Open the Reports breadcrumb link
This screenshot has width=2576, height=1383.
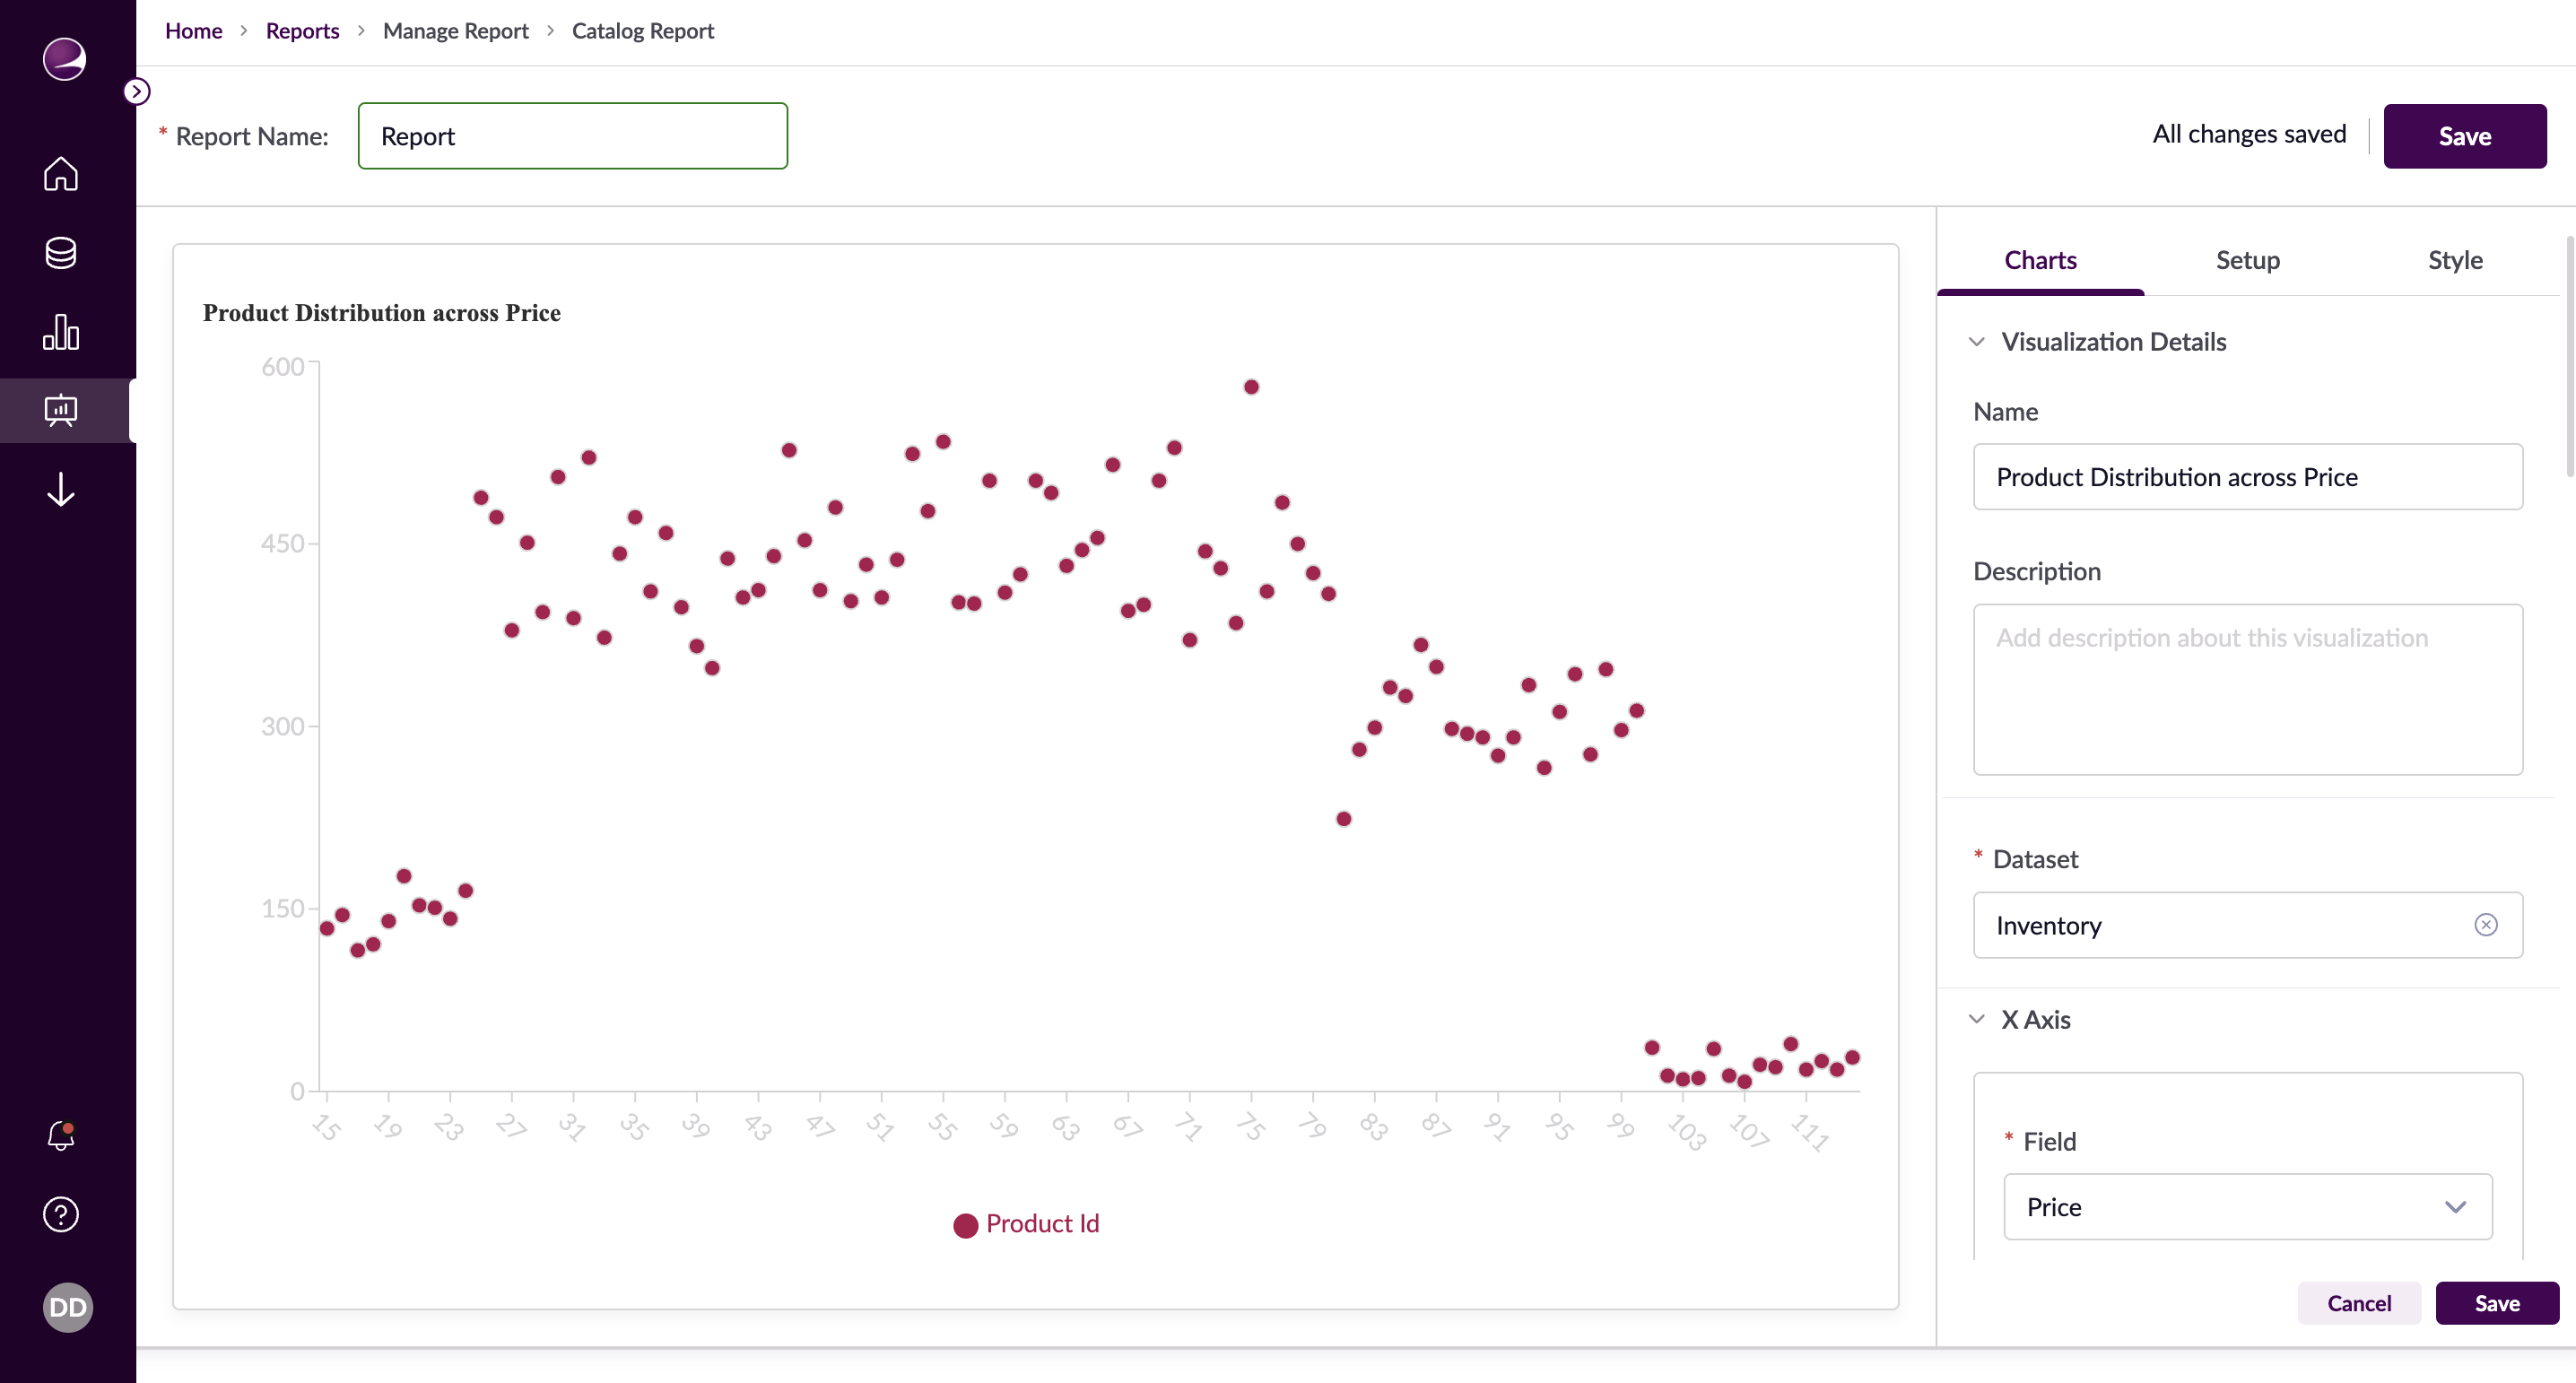[x=302, y=30]
